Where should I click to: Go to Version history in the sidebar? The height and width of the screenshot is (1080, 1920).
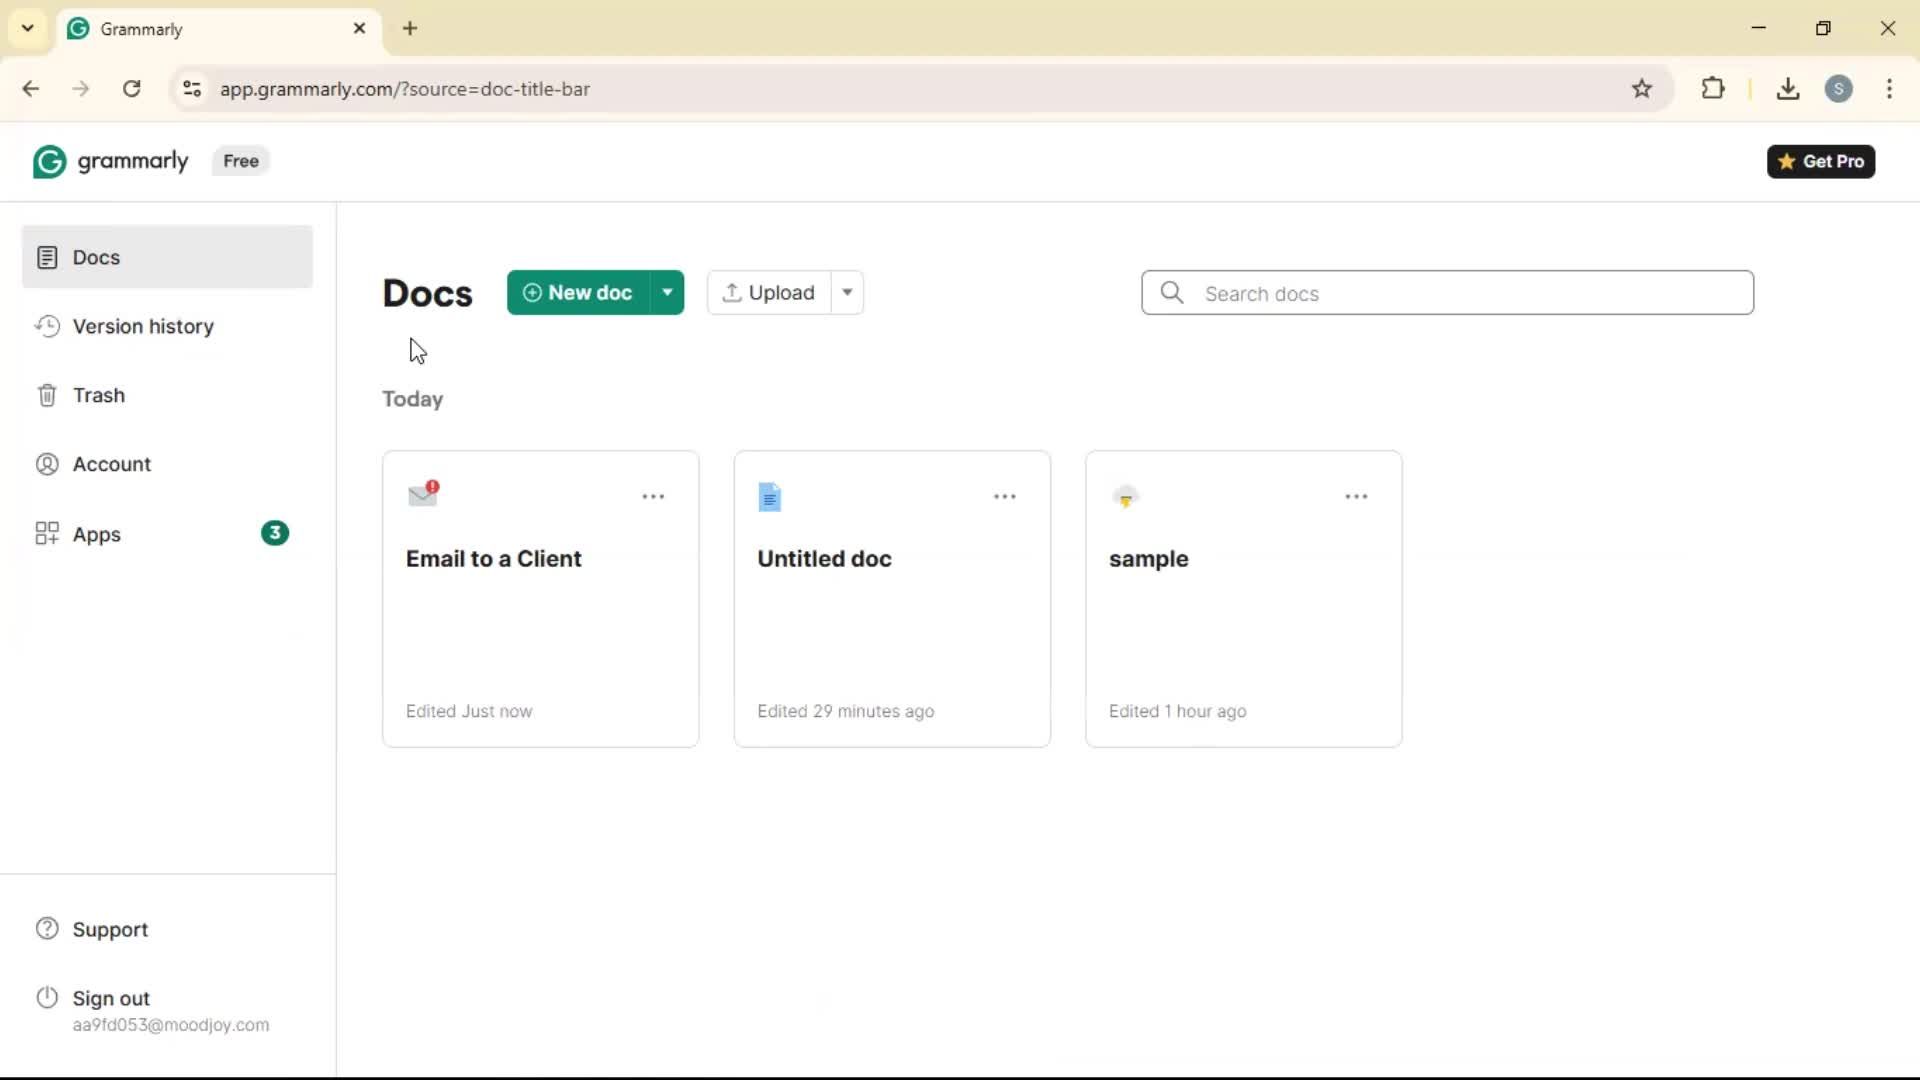143,326
